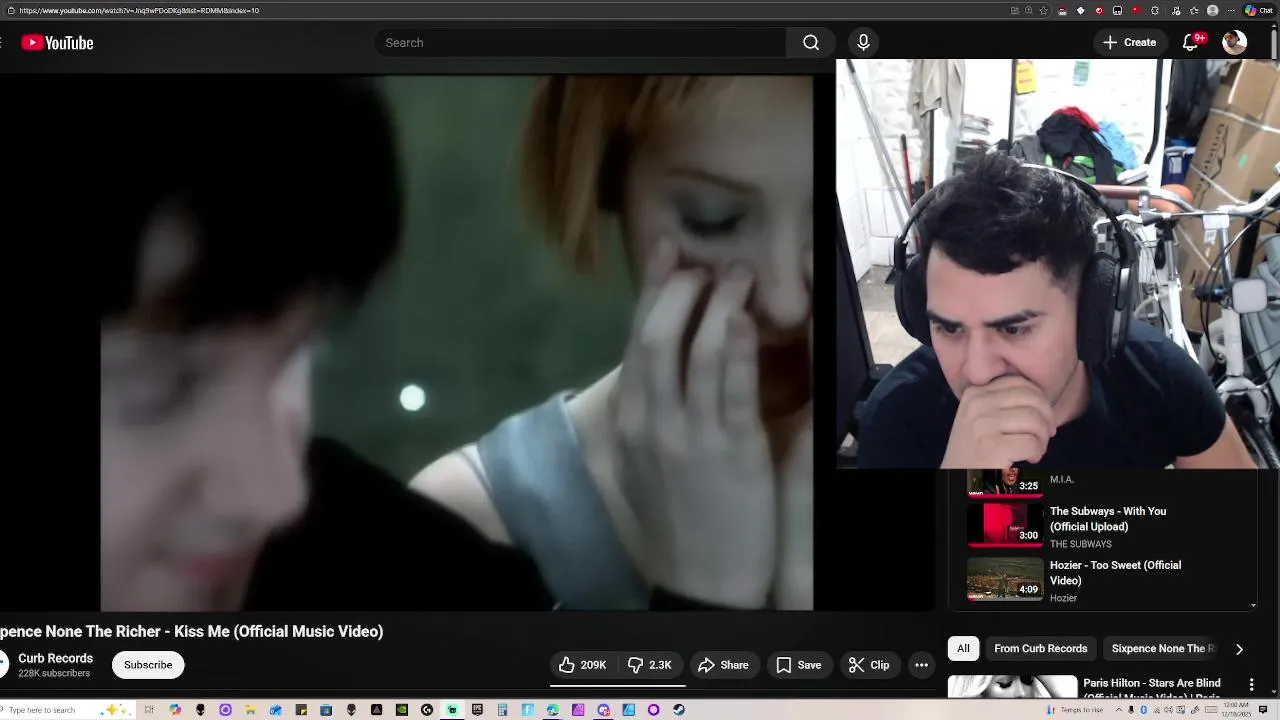Viewport: 1280px width, 720px height.
Task: Click the zoom magnifier icon in address bar
Action: tap(1028, 10)
